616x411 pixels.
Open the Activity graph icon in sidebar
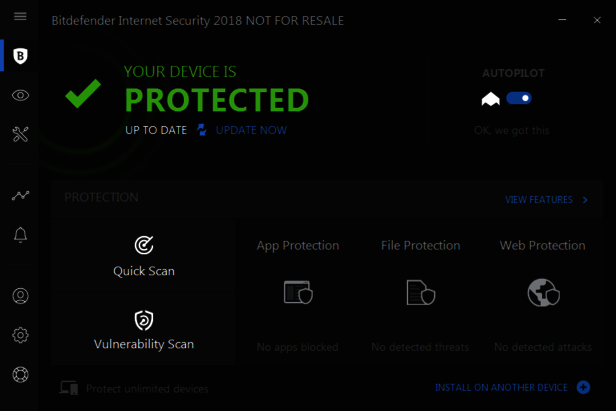tap(20, 196)
